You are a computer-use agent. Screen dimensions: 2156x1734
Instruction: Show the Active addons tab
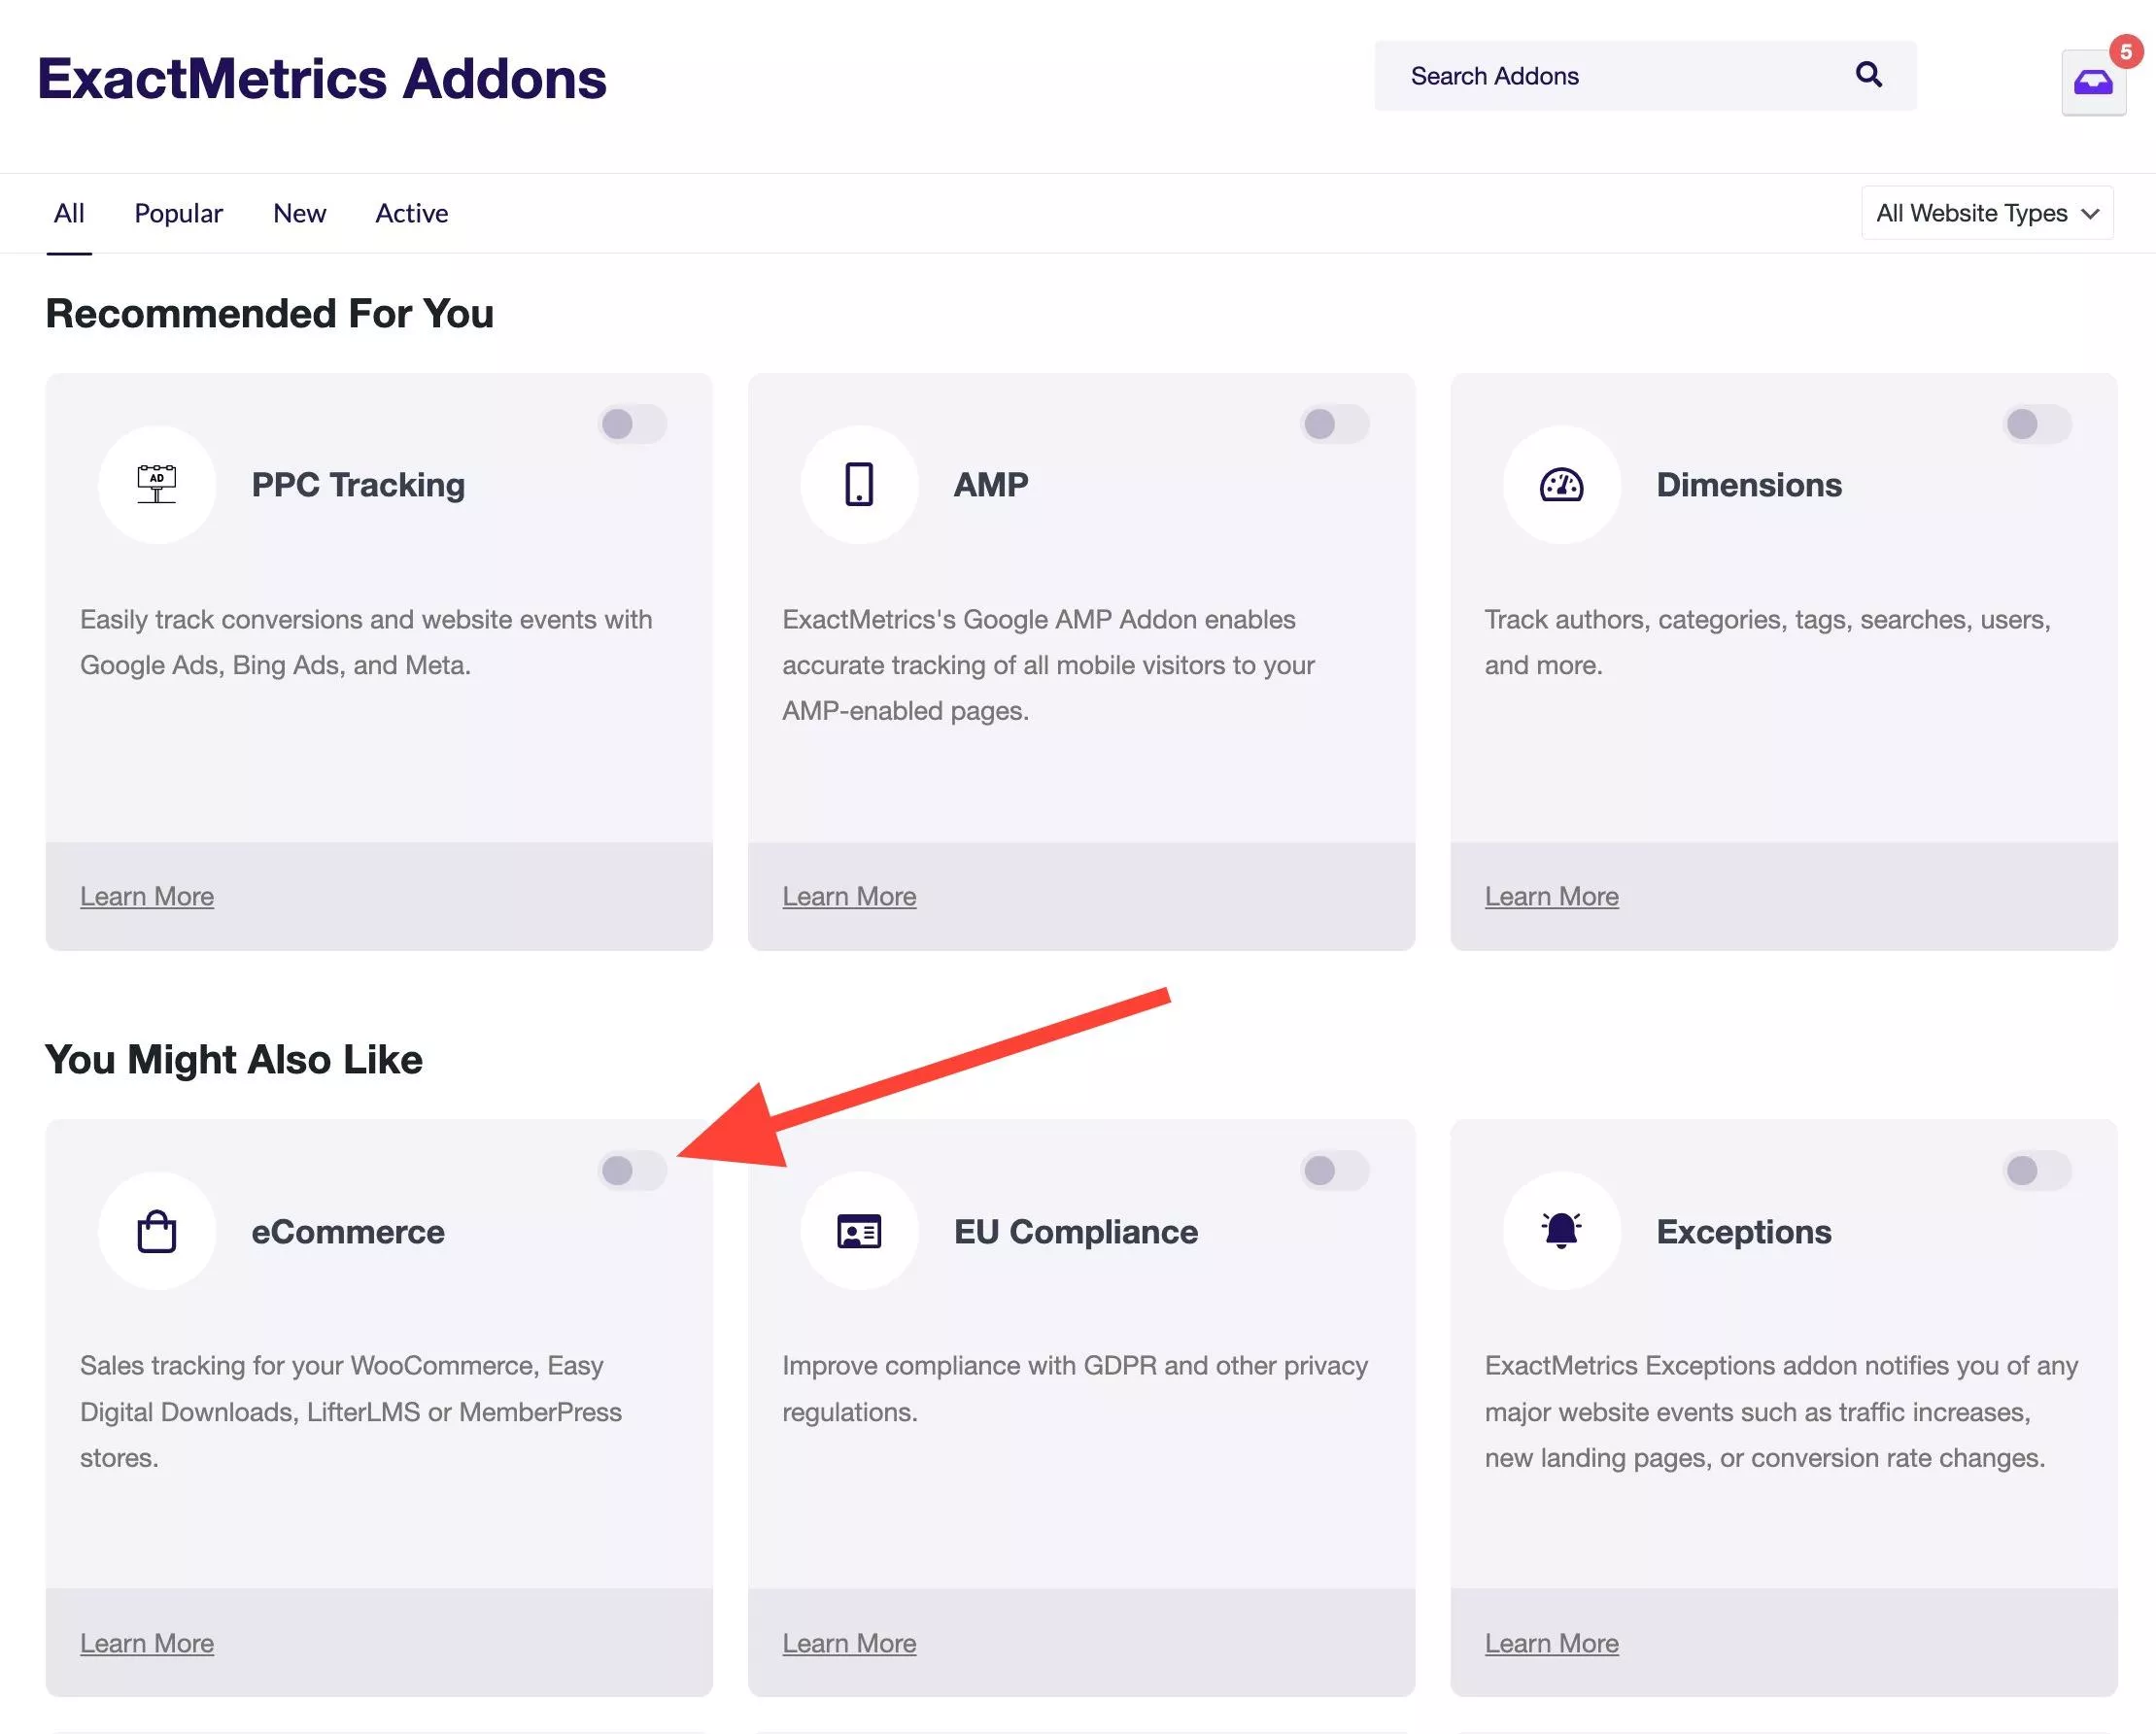point(411,213)
